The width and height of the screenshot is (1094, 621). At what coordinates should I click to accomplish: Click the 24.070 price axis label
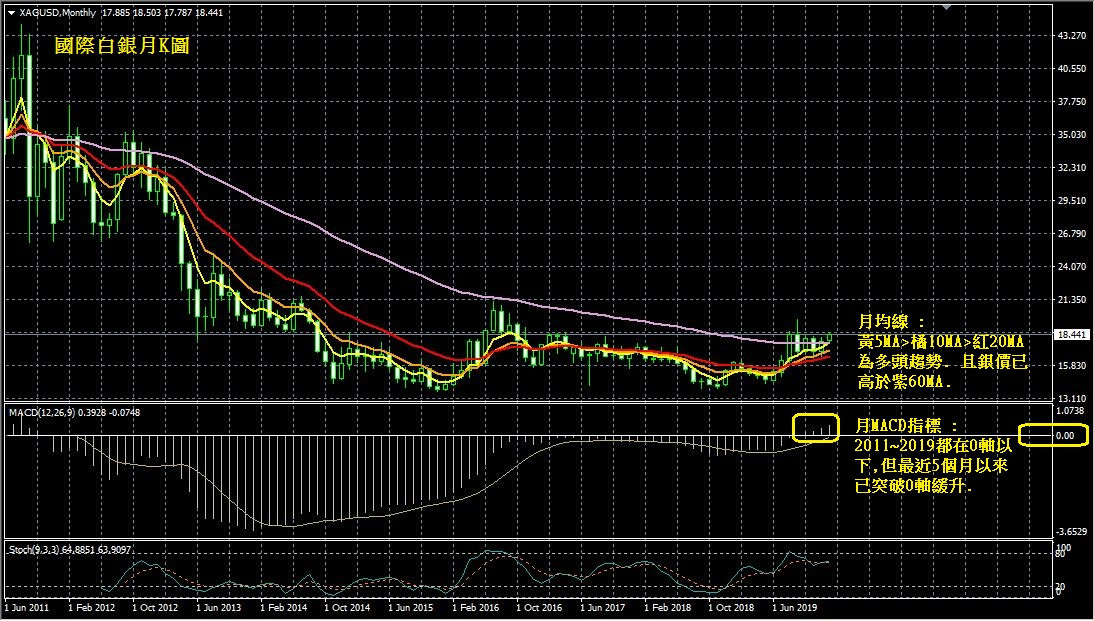[x=1072, y=267]
